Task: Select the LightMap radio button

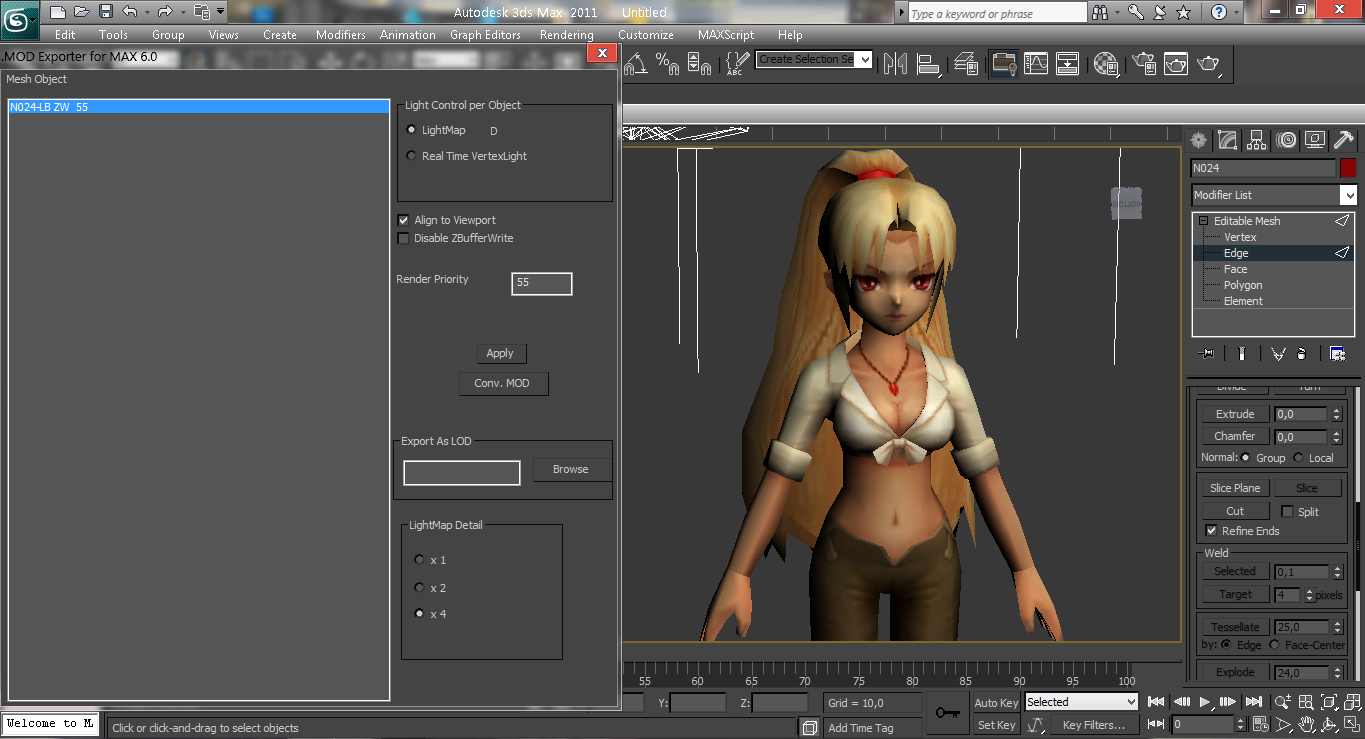Action: point(411,130)
